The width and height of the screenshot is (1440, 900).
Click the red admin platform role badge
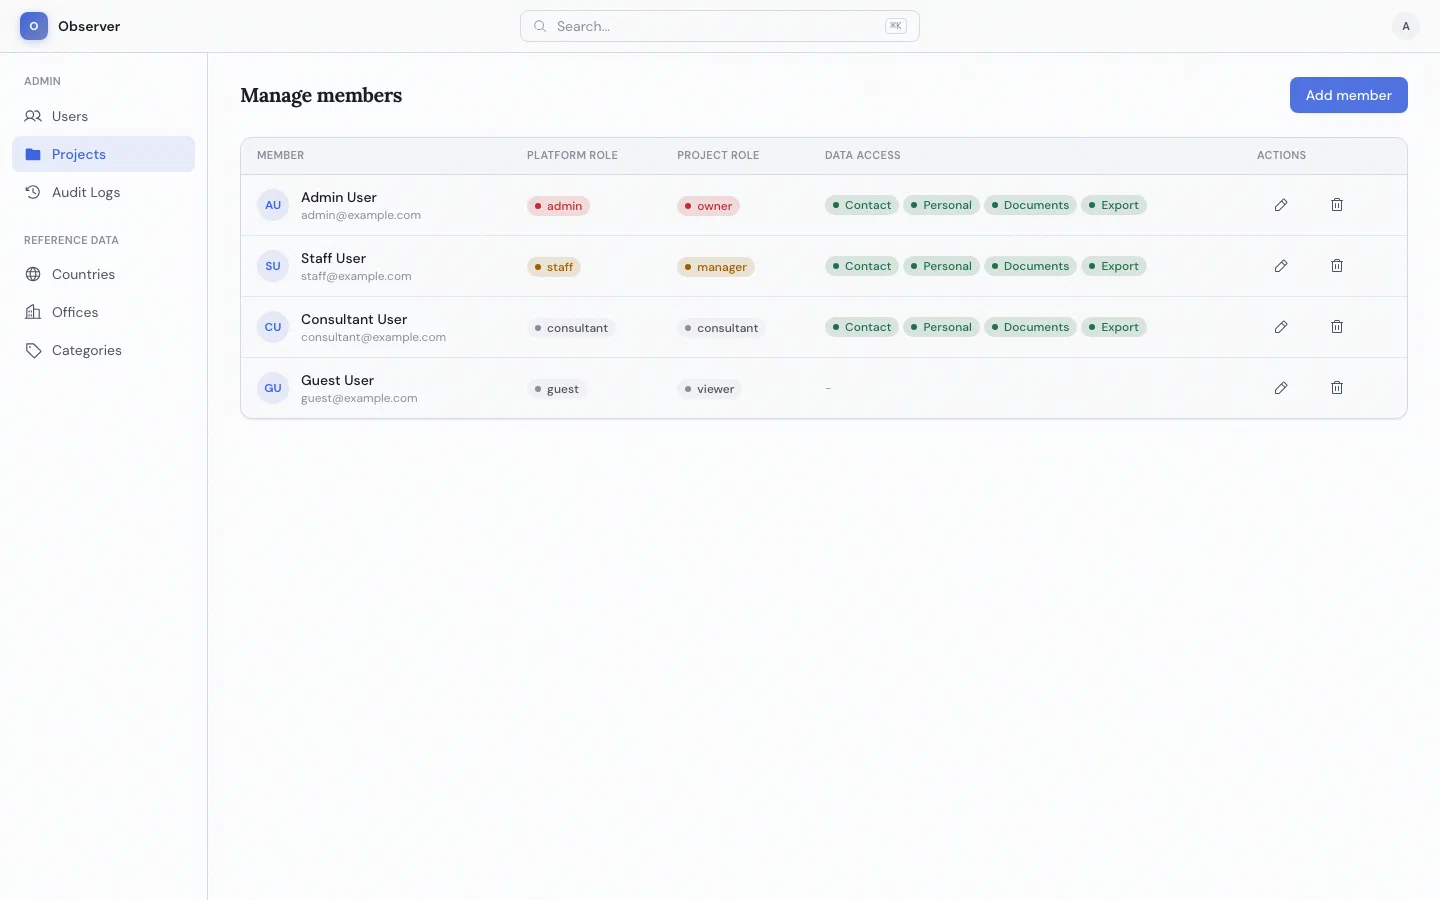coord(558,206)
